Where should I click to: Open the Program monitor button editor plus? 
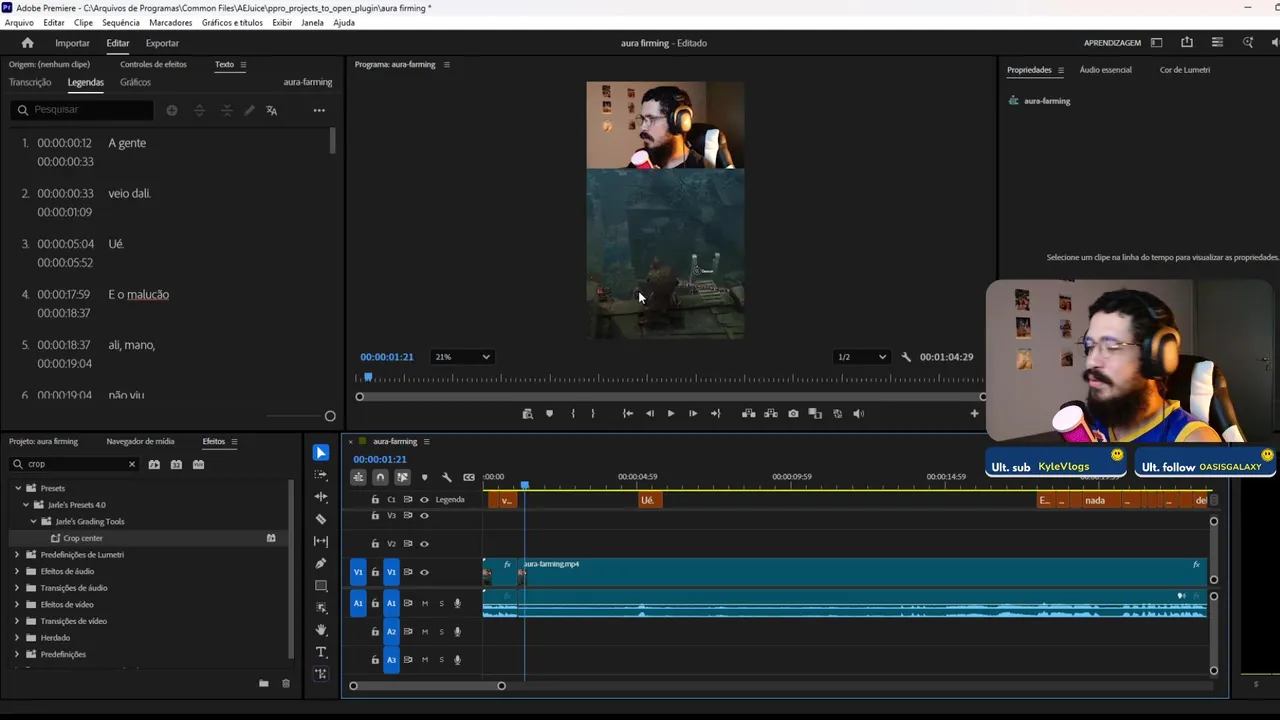974,413
